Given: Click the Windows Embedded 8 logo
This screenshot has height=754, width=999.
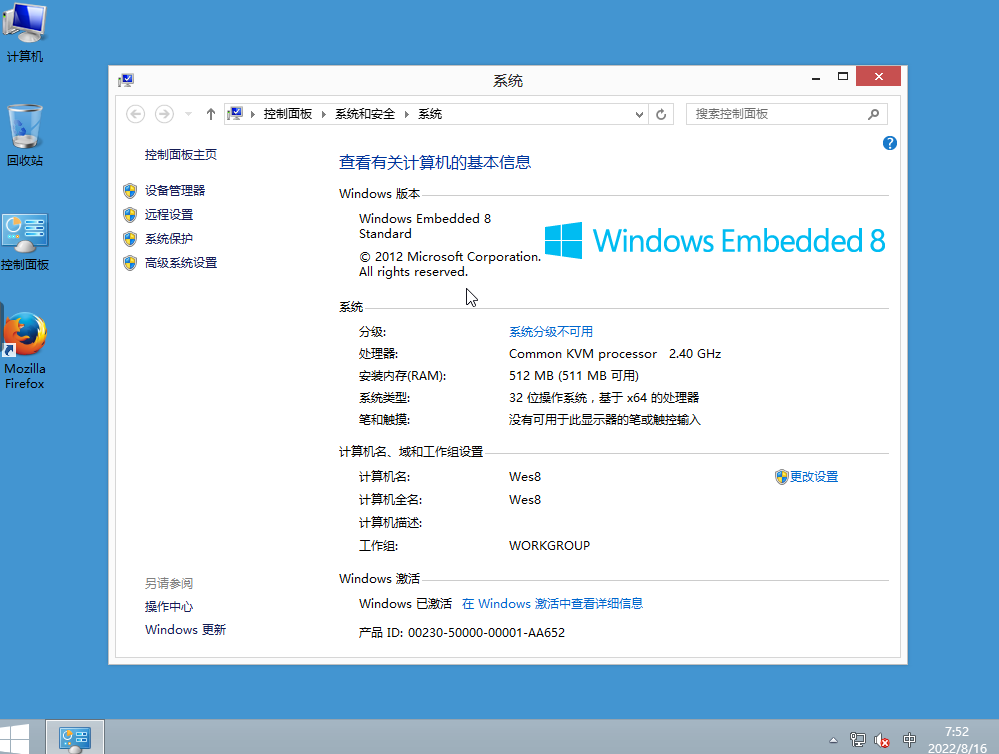Looking at the screenshot, I should point(715,241).
